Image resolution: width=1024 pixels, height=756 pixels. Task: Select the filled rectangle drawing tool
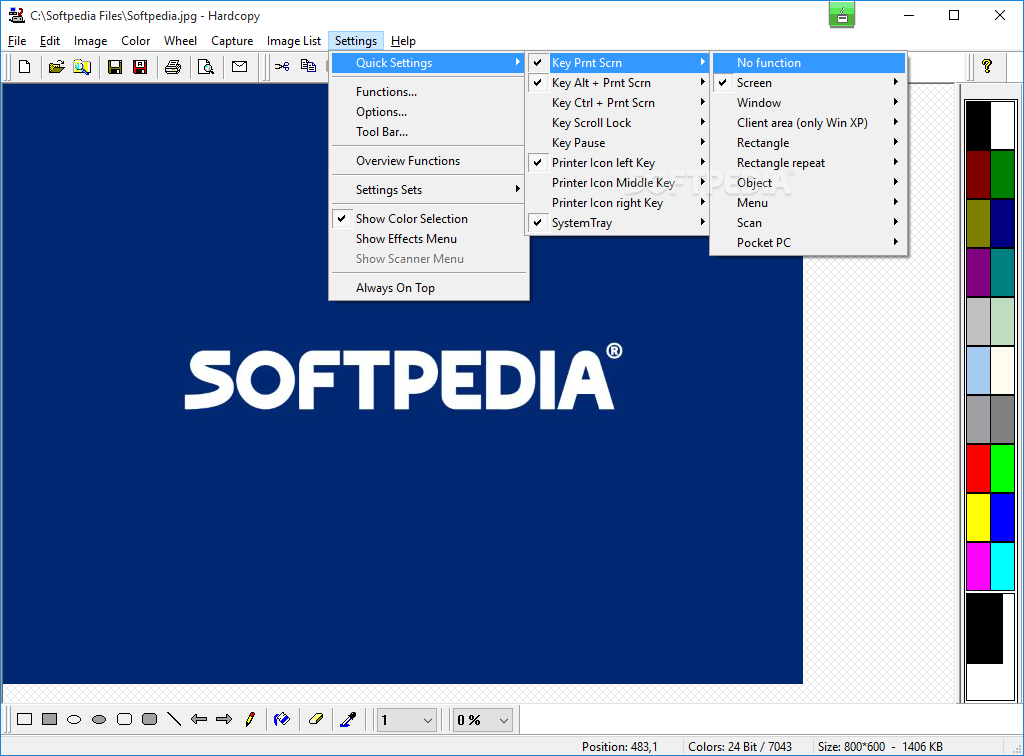pyautogui.click(x=50, y=719)
